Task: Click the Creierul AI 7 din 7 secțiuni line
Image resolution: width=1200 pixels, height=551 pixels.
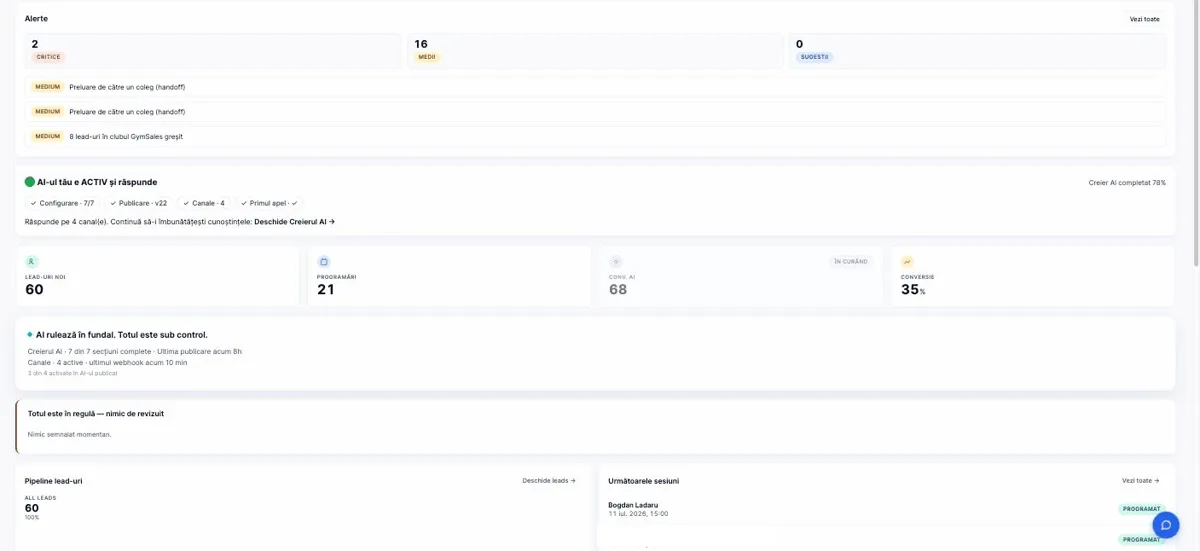Action: [135, 351]
